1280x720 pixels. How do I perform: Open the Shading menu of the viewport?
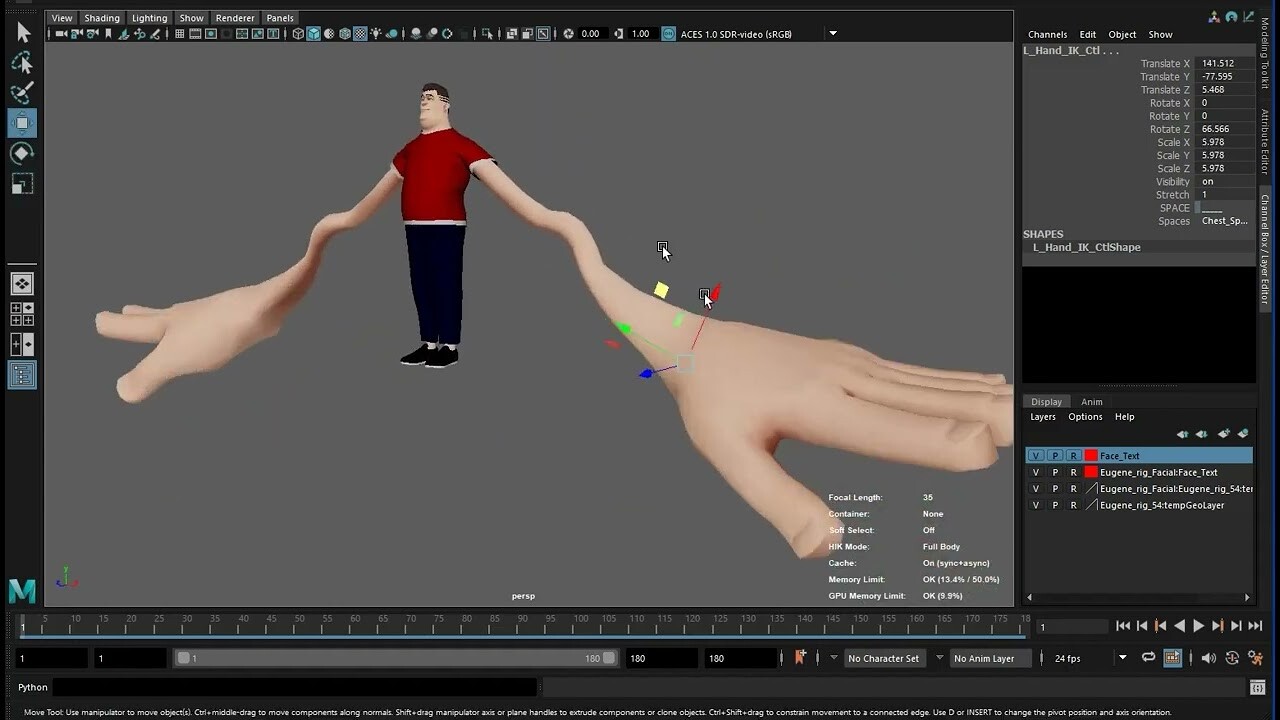[x=102, y=17]
